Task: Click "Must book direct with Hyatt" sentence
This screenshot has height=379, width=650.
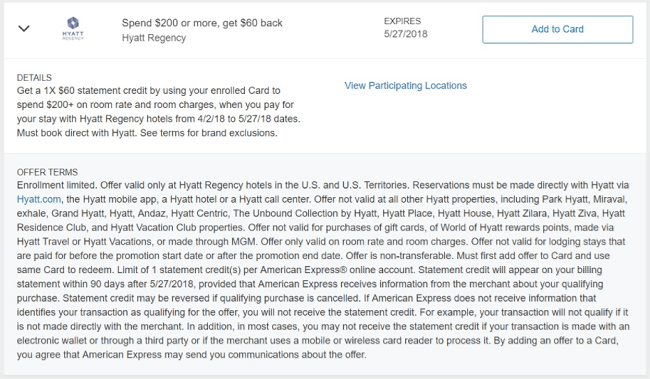Action: pyautogui.click(x=77, y=133)
